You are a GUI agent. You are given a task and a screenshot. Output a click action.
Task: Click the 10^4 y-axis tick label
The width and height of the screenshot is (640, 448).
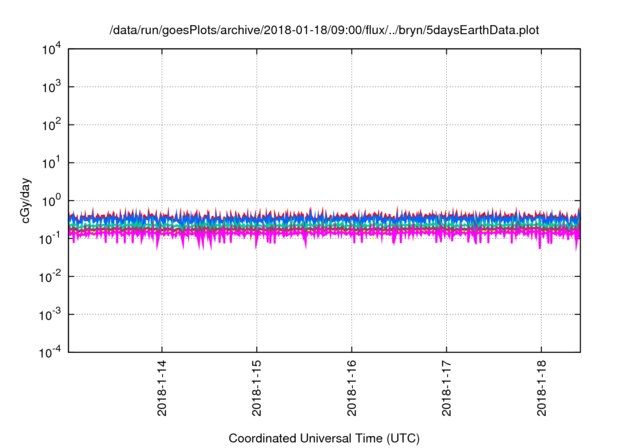coord(51,49)
